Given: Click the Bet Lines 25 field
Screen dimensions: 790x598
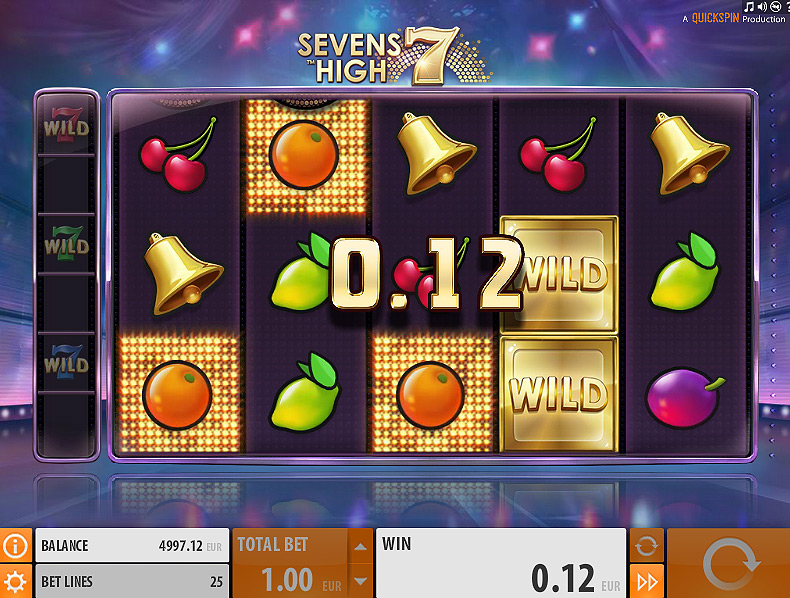Looking at the screenshot, I should pos(132,581).
